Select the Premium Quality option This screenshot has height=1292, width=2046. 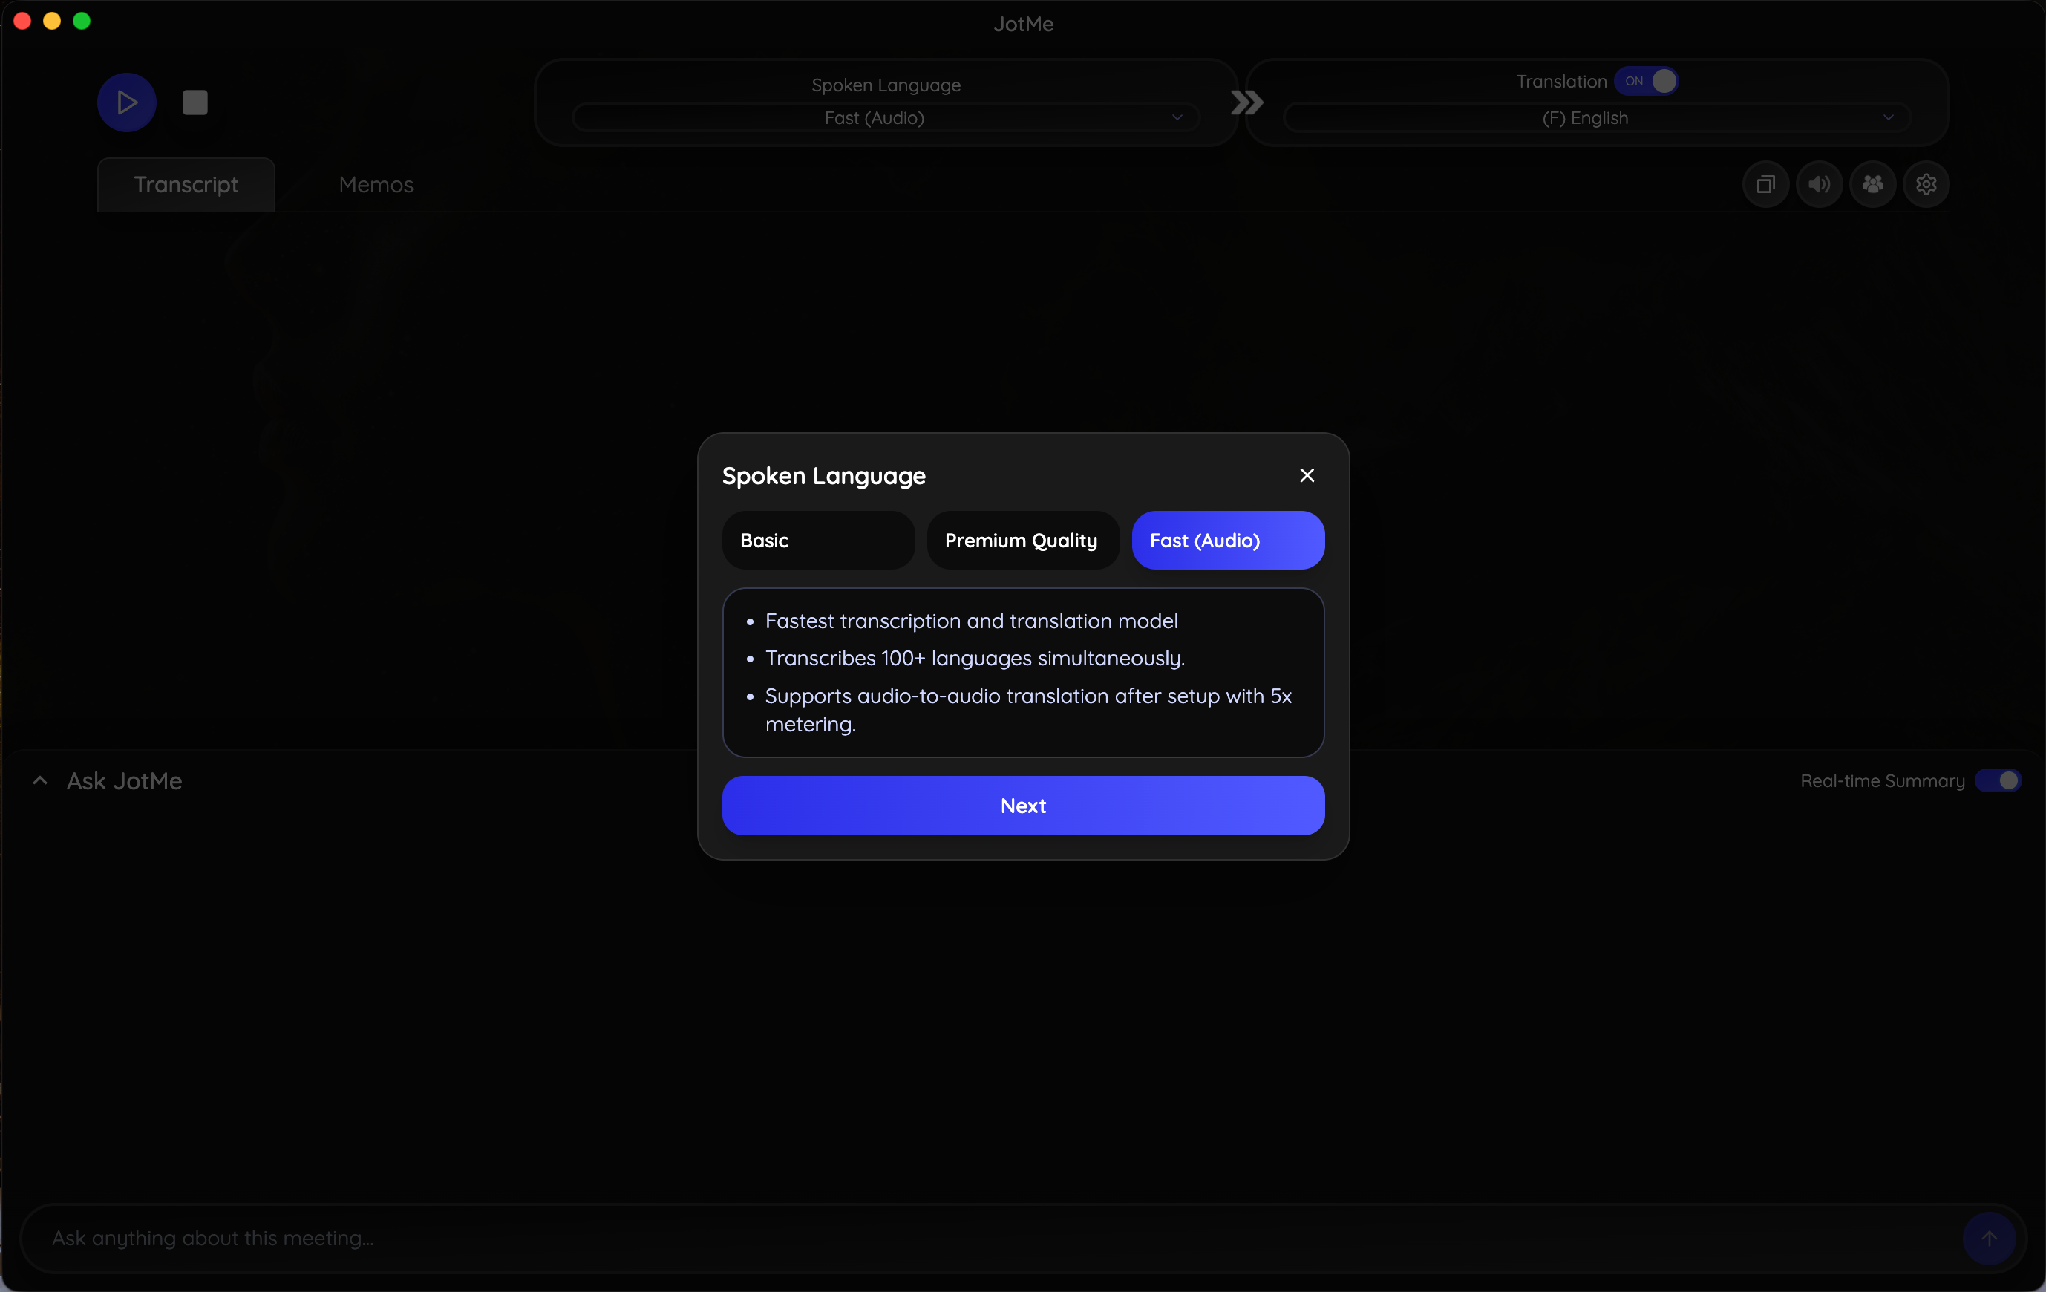[x=1022, y=540]
